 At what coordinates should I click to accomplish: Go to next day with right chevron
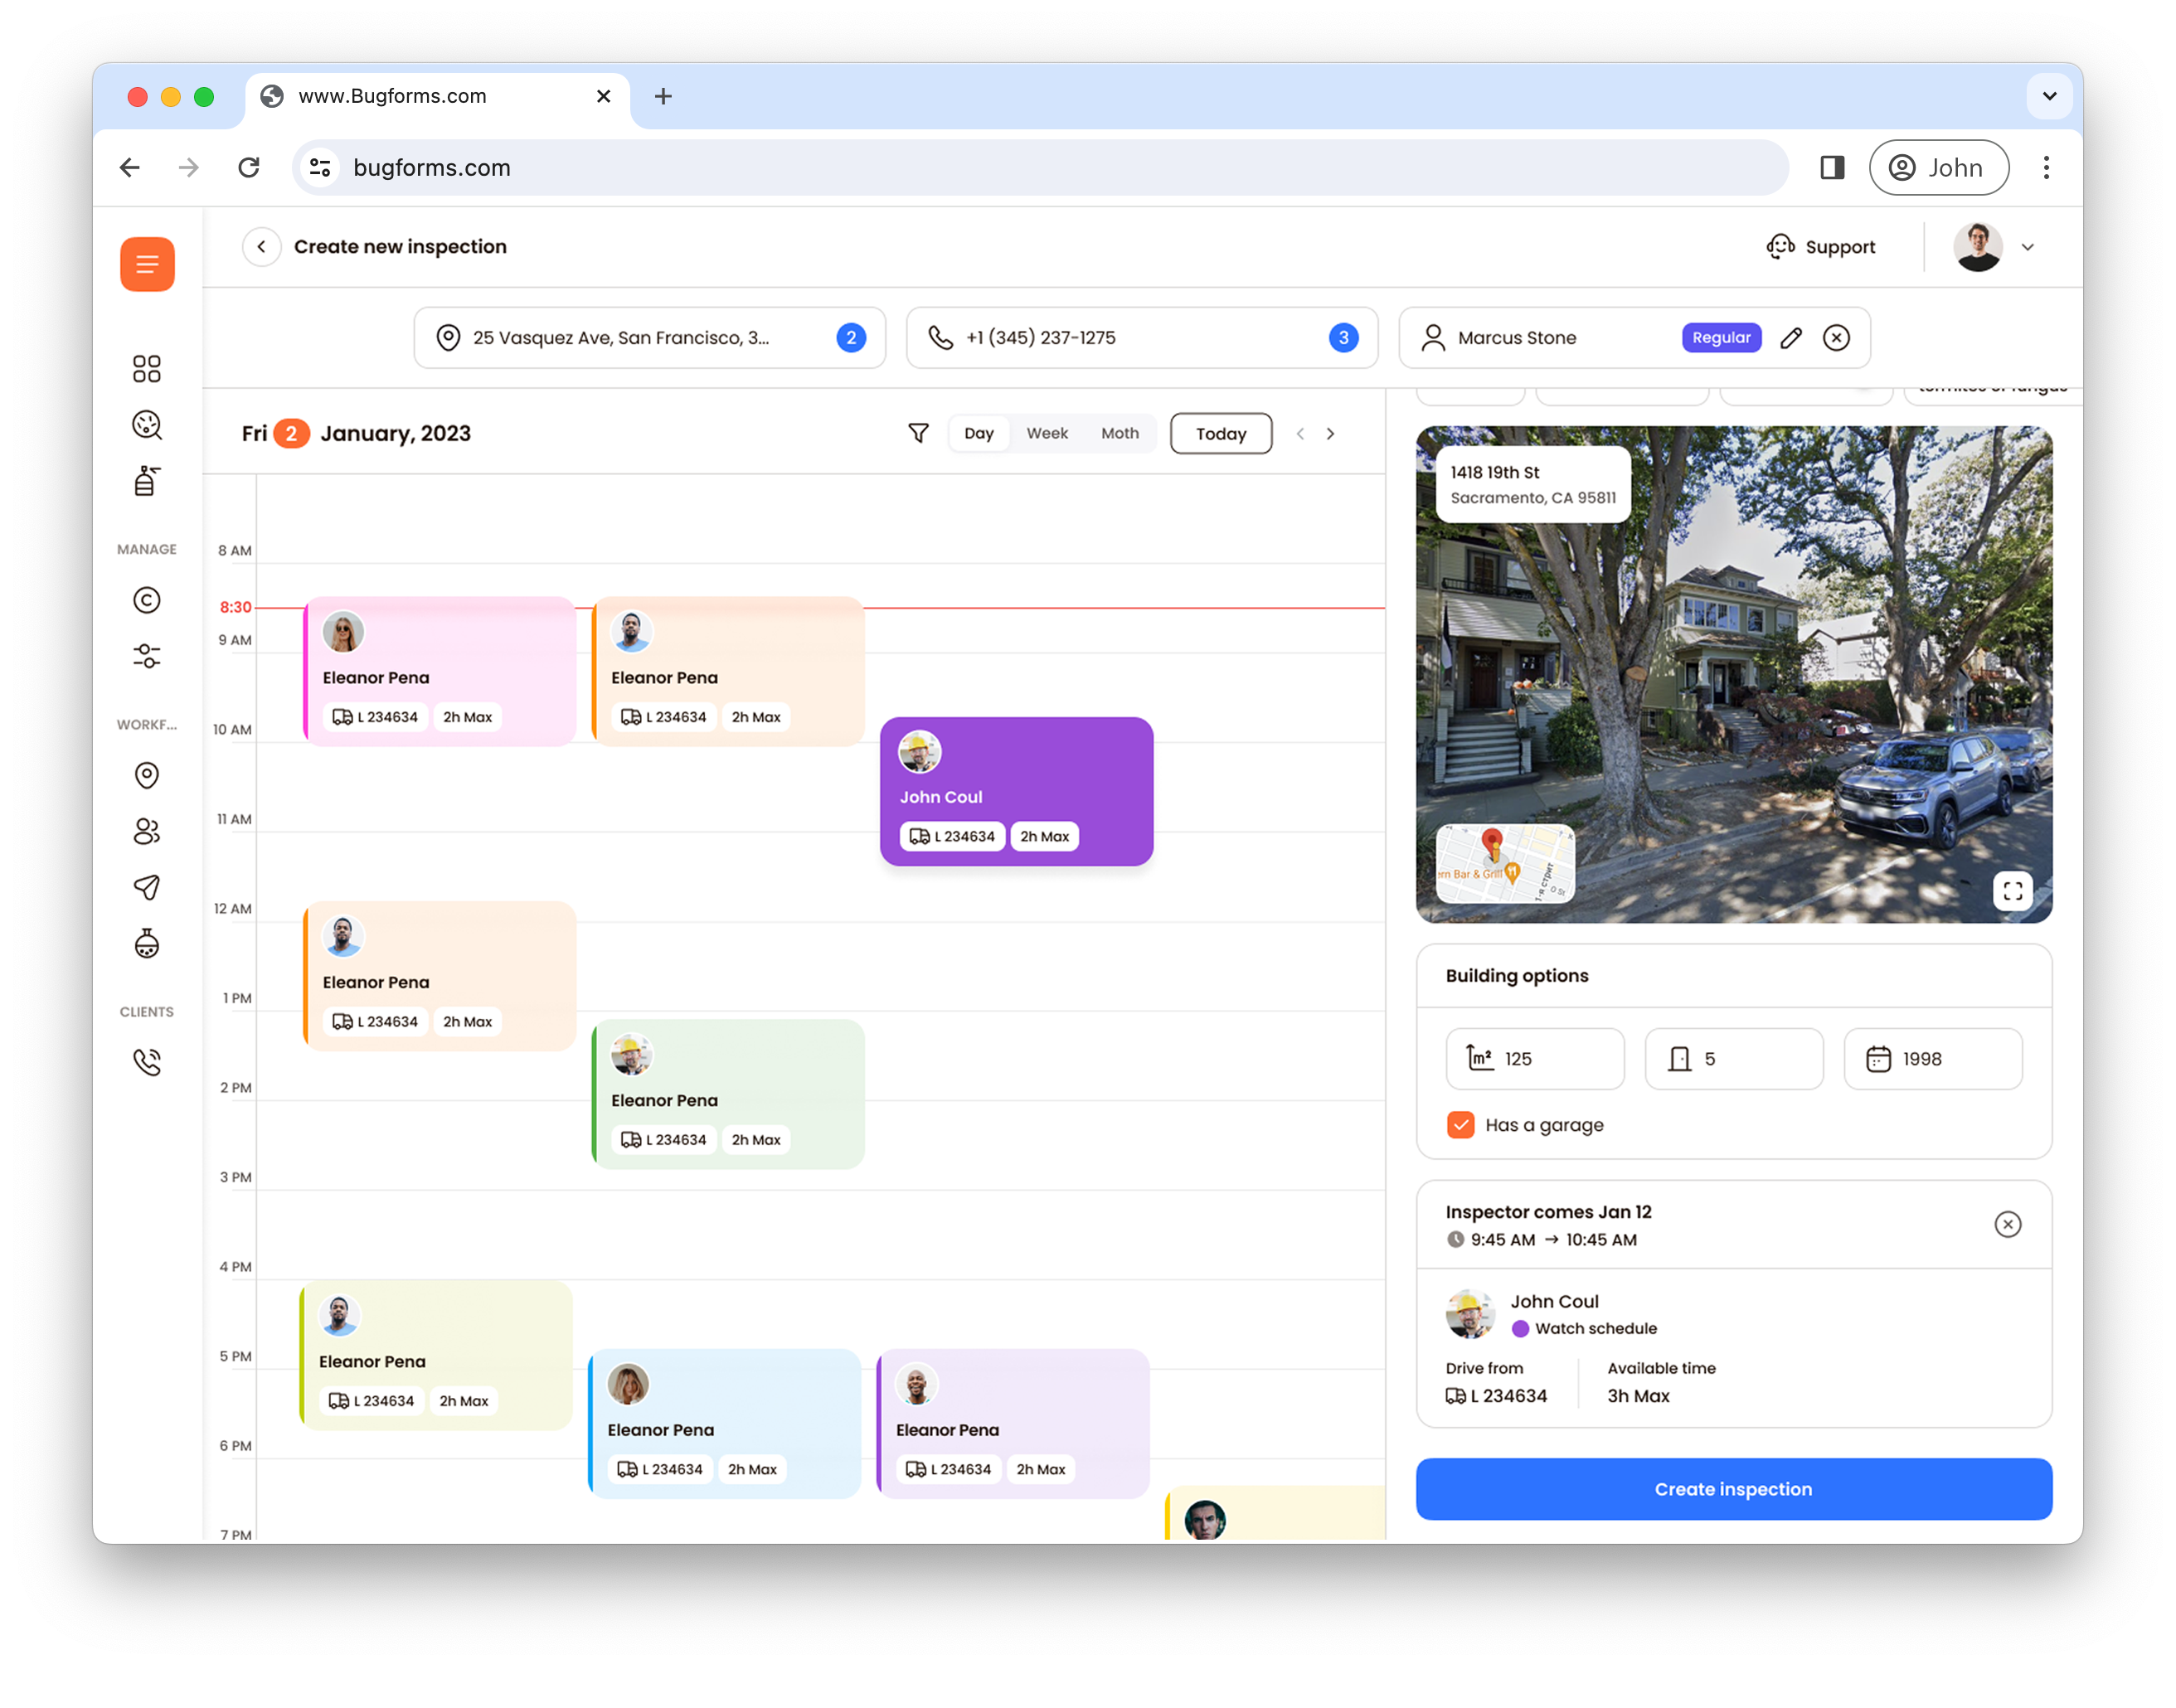1330,433
